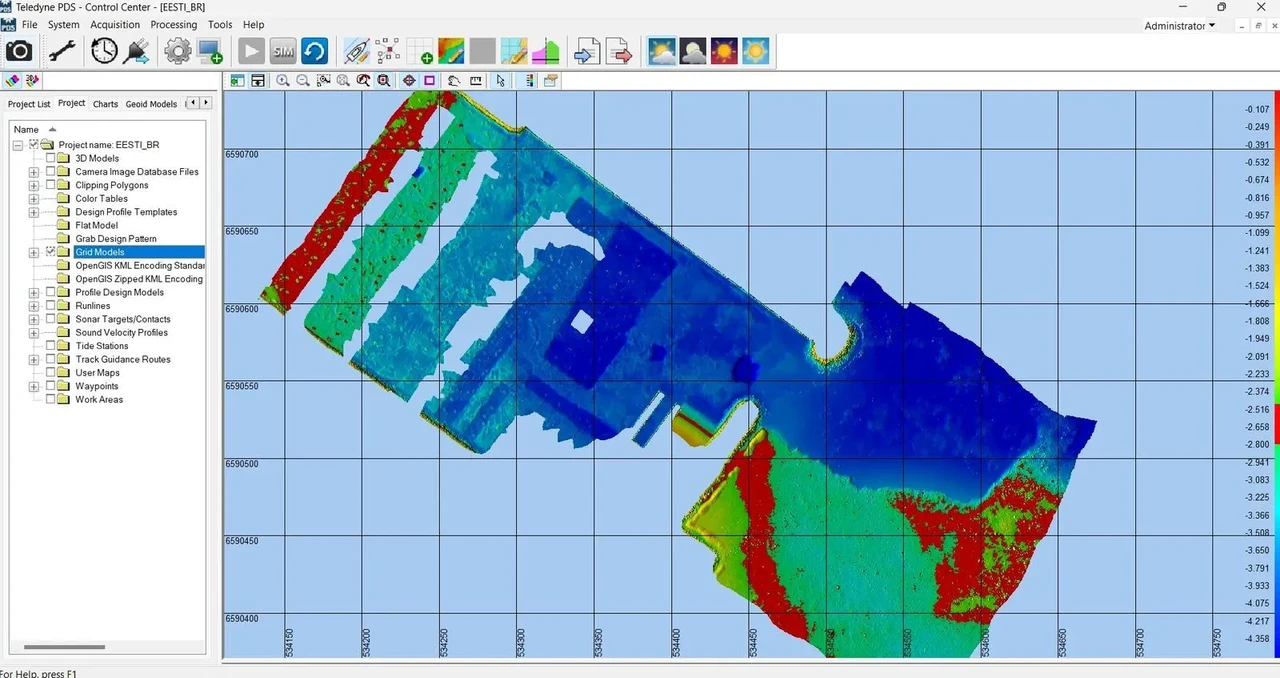Click the vessel editor icon

coord(355,51)
